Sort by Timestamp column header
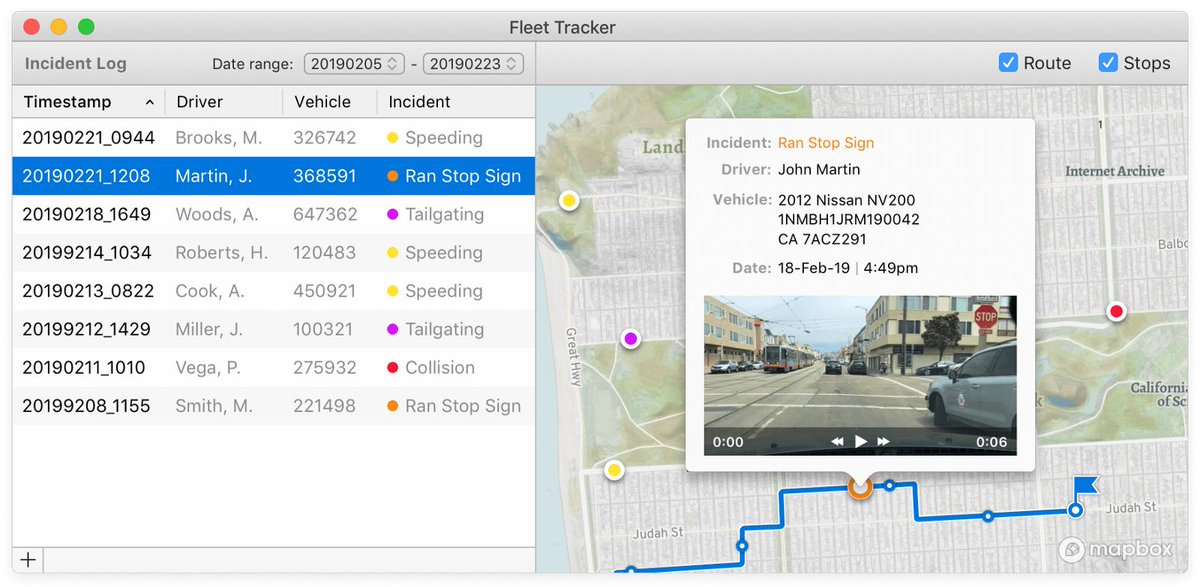 tap(88, 102)
